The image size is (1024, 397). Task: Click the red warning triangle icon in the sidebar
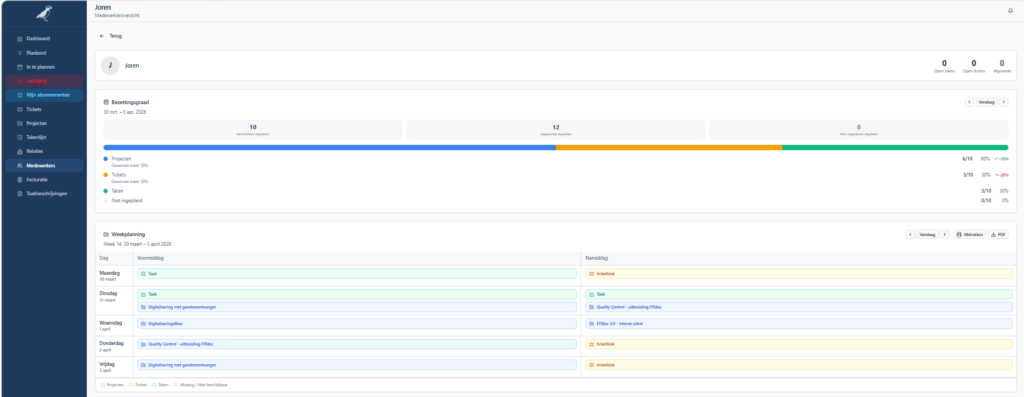20,81
